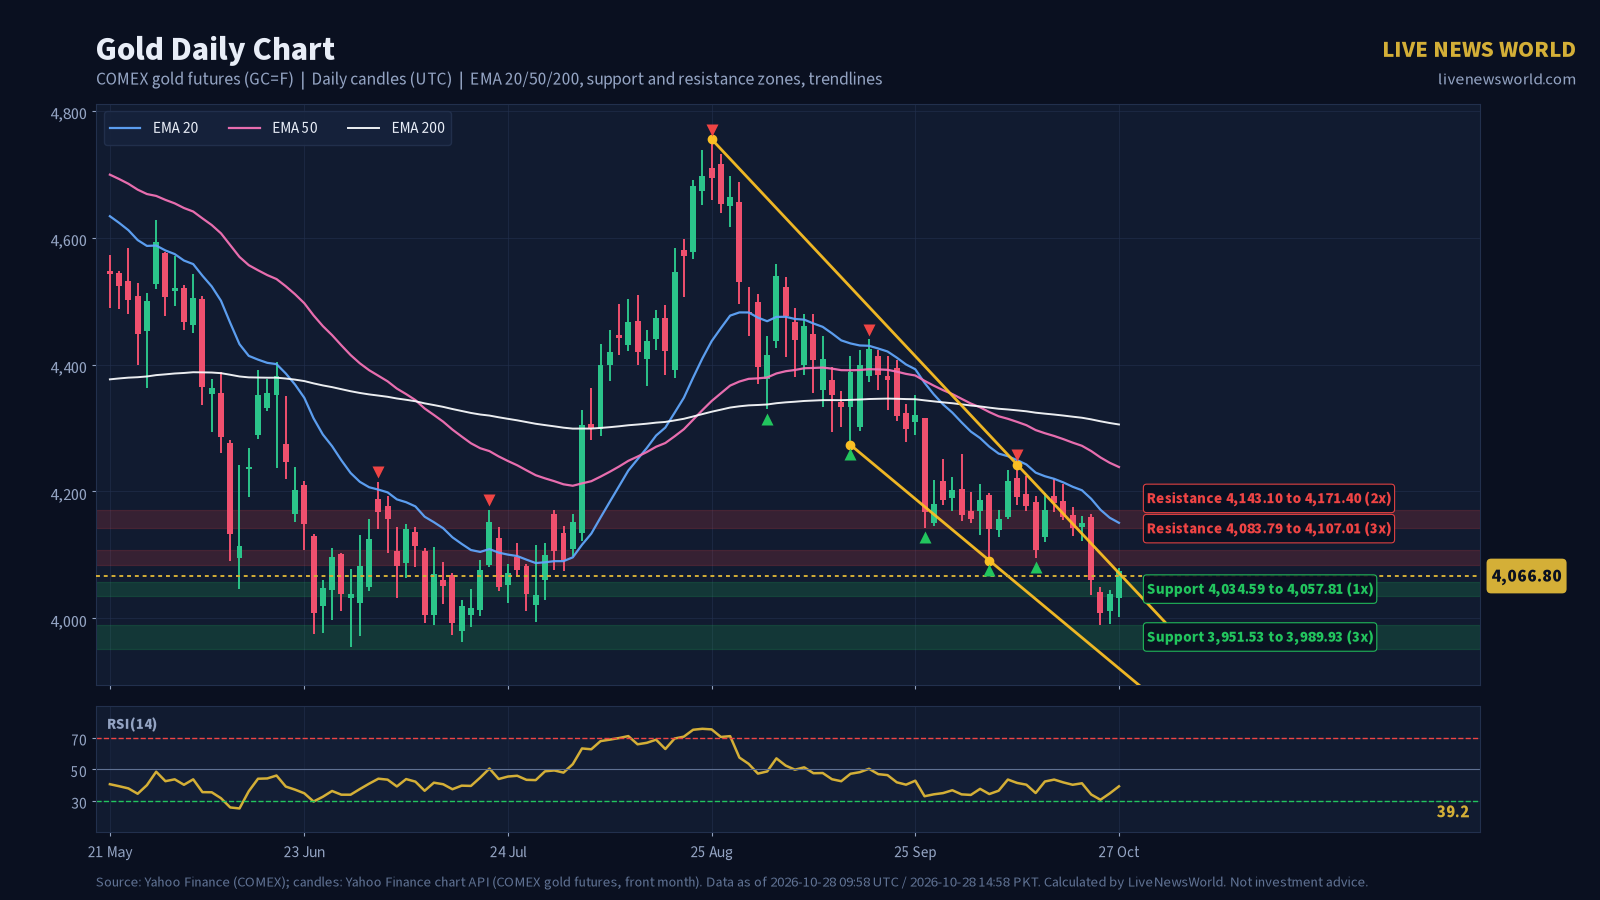Click the red peak marker above the August high
This screenshot has height=900, width=1600.
(712, 130)
